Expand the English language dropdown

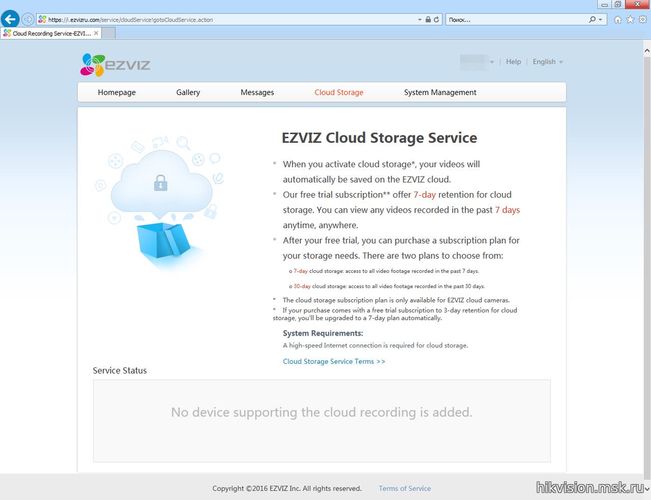548,61
